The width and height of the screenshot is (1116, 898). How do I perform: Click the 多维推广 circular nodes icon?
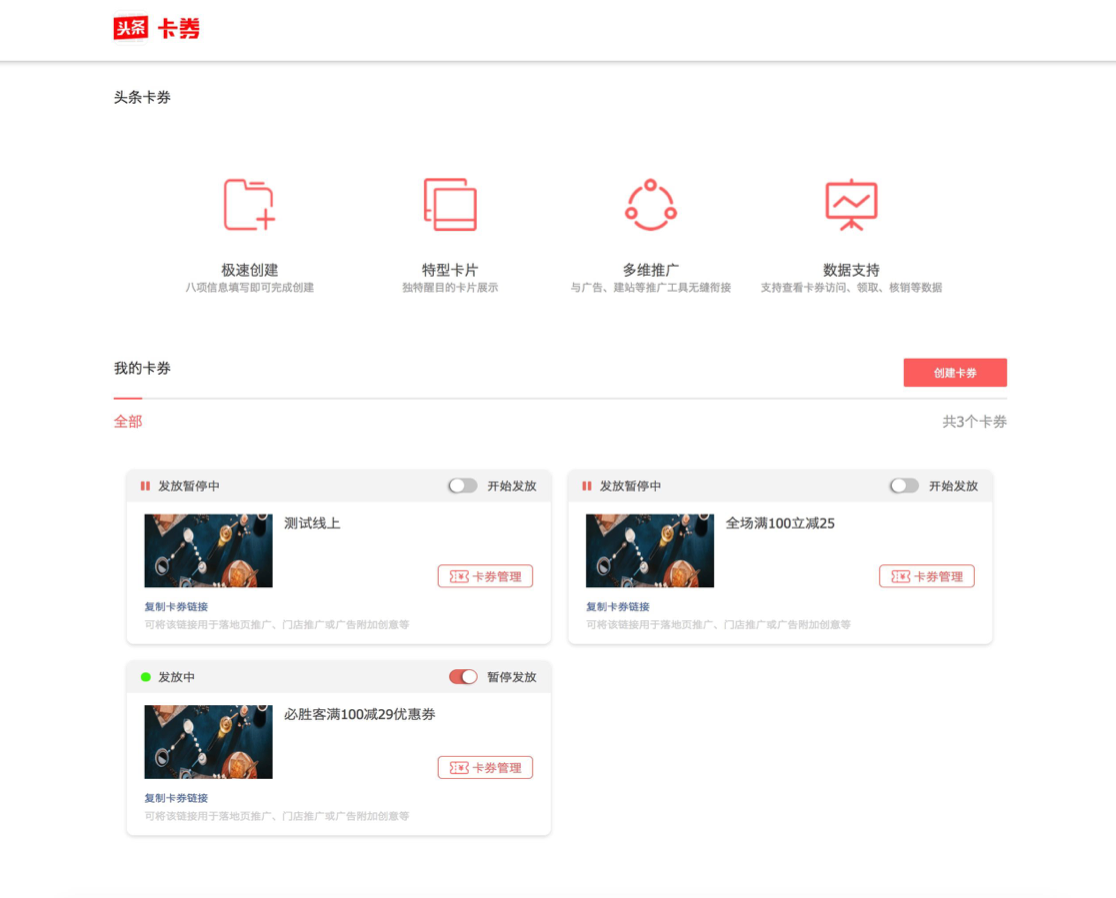[651, 205]
